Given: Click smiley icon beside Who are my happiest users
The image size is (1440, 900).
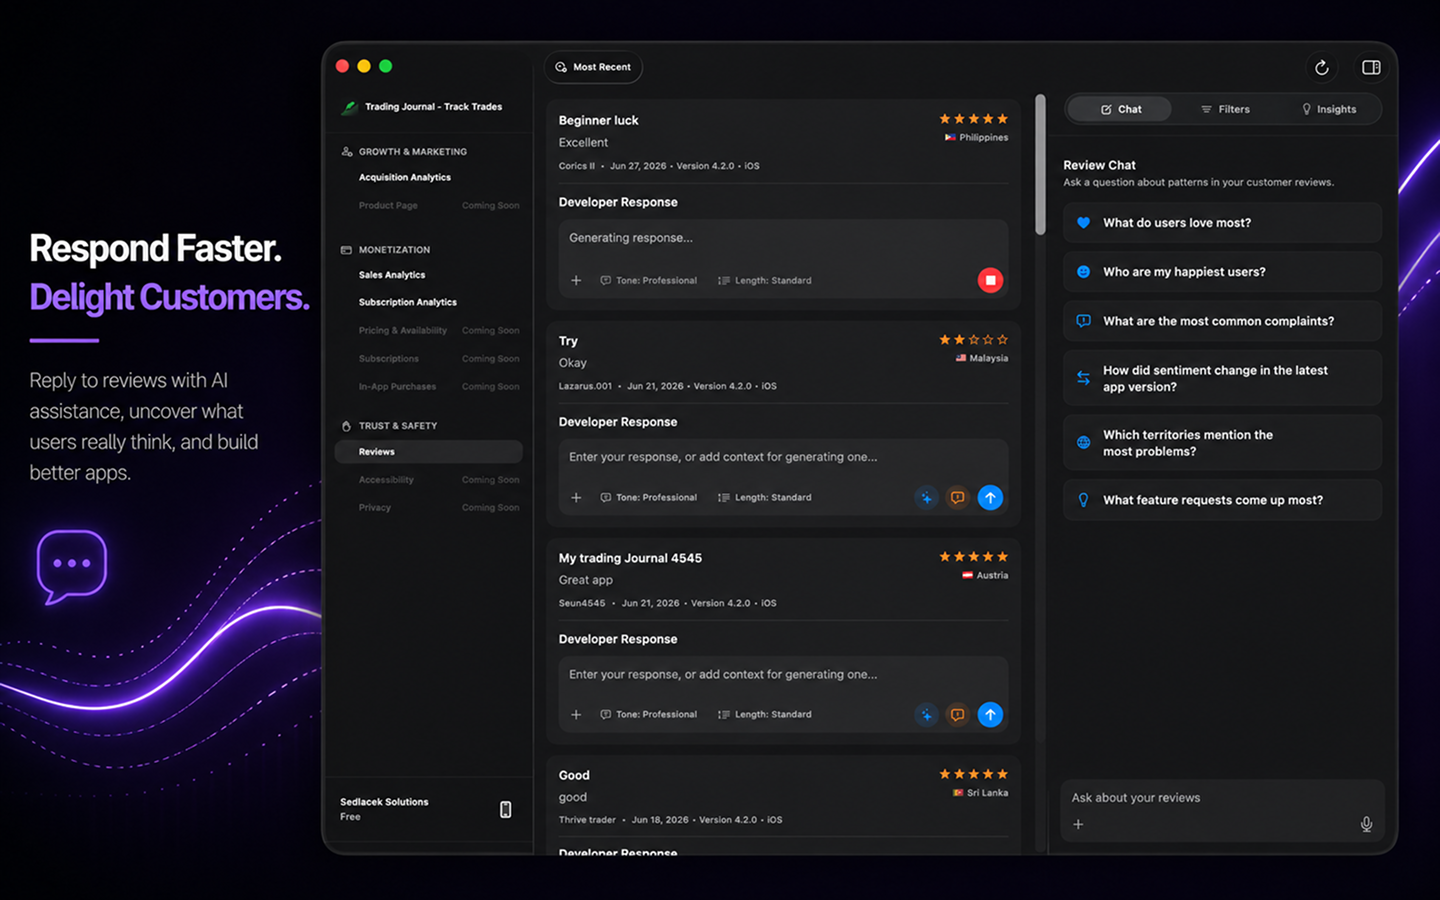Looking at the screenshot, I should click(1083, 272).
